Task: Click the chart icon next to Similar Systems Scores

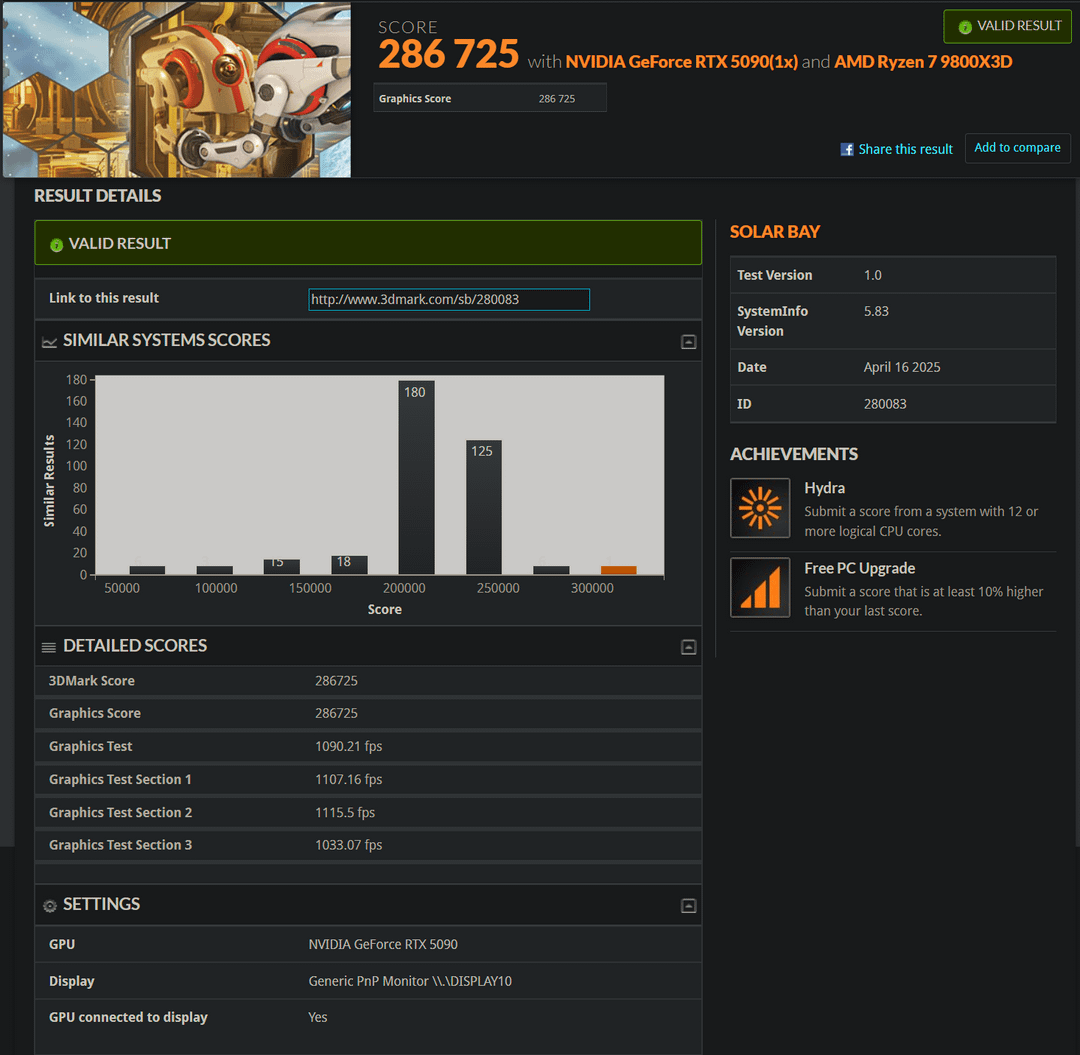Action: click(50, 342)
